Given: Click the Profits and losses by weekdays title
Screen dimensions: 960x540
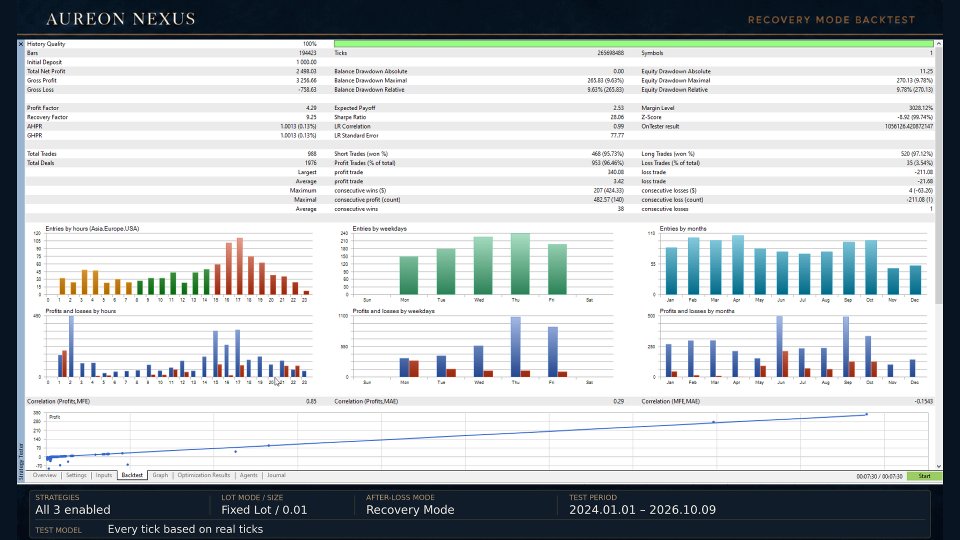Looking at the screenshot, I should pyautogui.click(x=393, y=311).
